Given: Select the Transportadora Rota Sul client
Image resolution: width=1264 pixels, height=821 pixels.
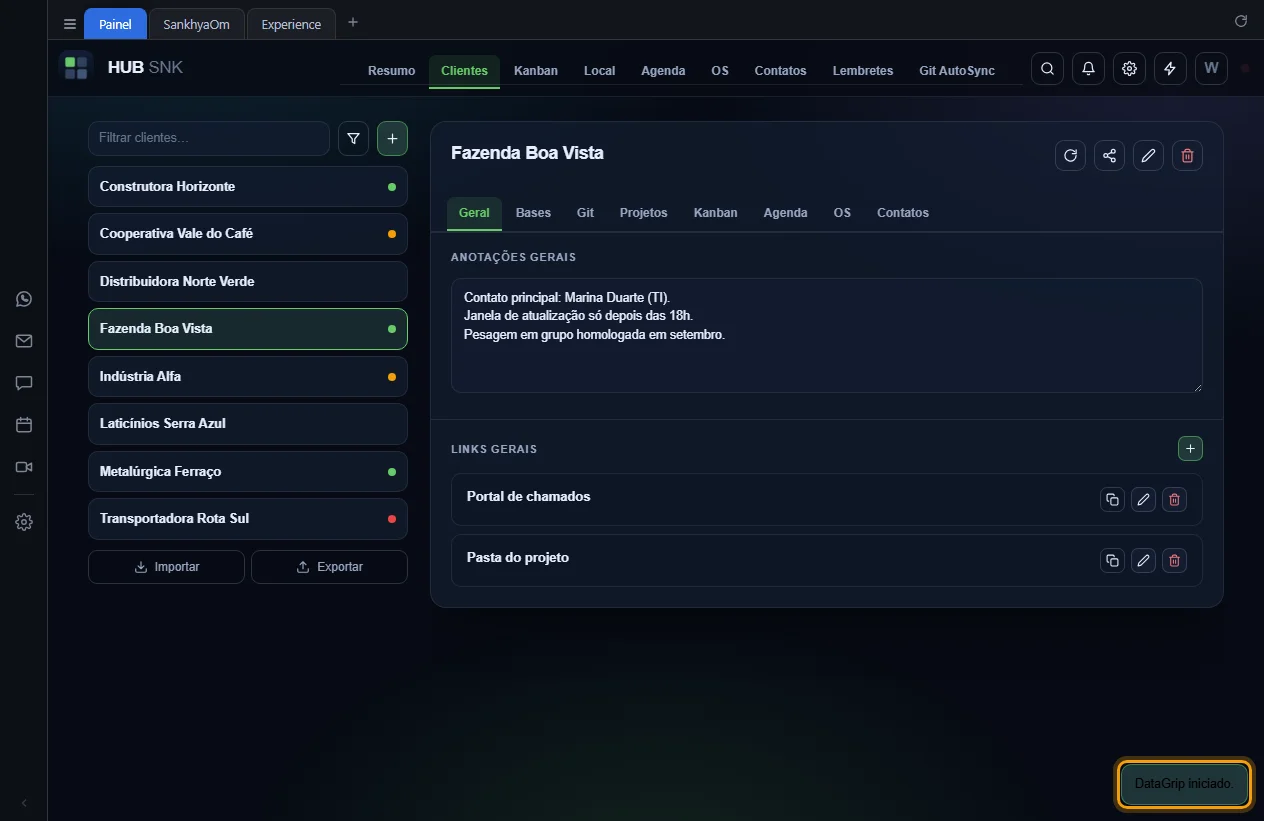Looking at the screenshot, I should pos(248,519).
